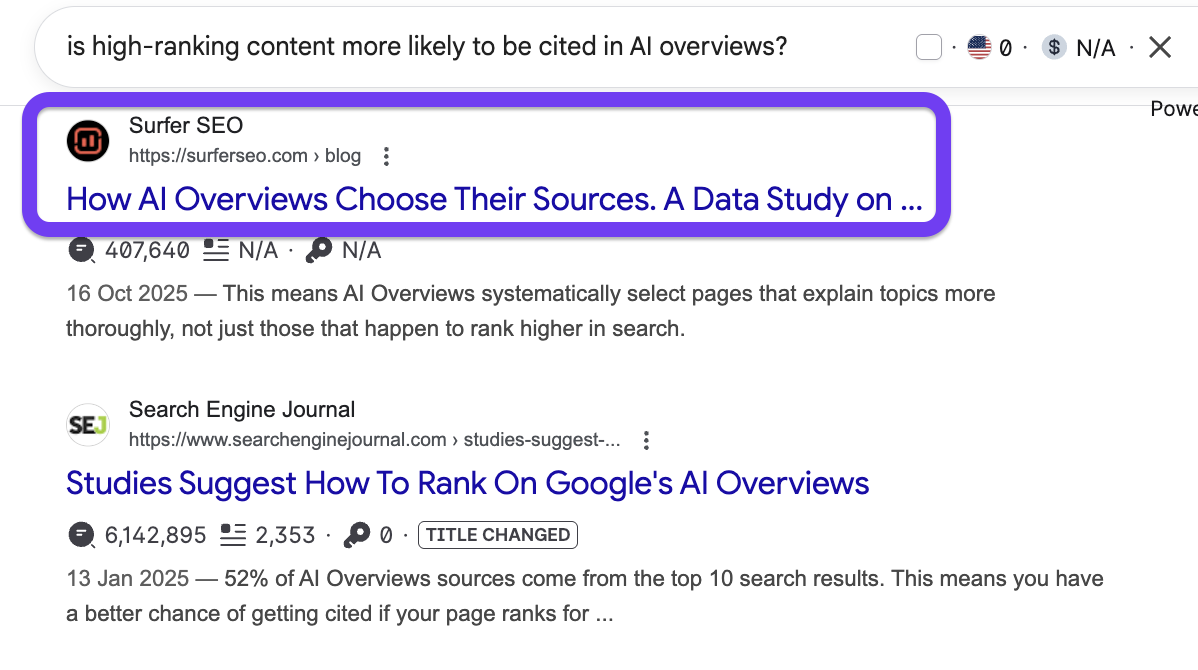
Task: Open the Surfer SEO result options menu
Action: (x=387, y=156)
